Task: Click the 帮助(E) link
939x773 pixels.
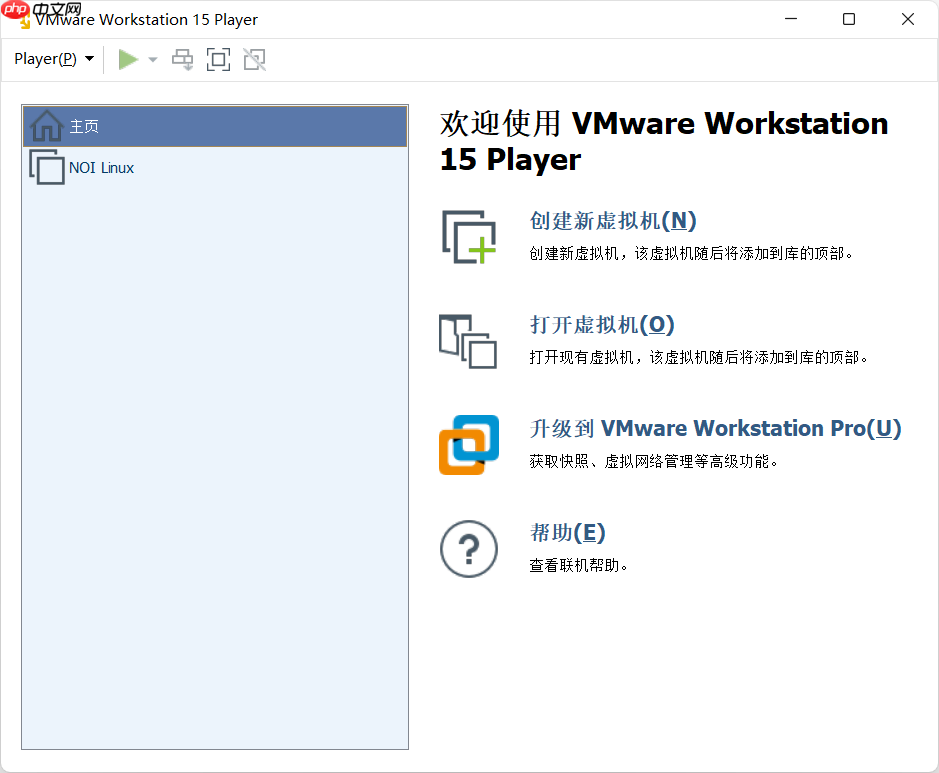Action: [567, 532]
